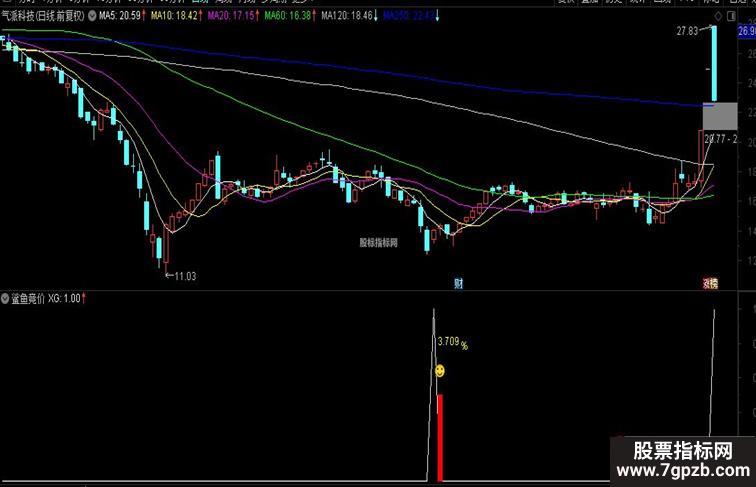
Task: Open the 涨榜 marker below the last candle
Action: coord(711,284)
